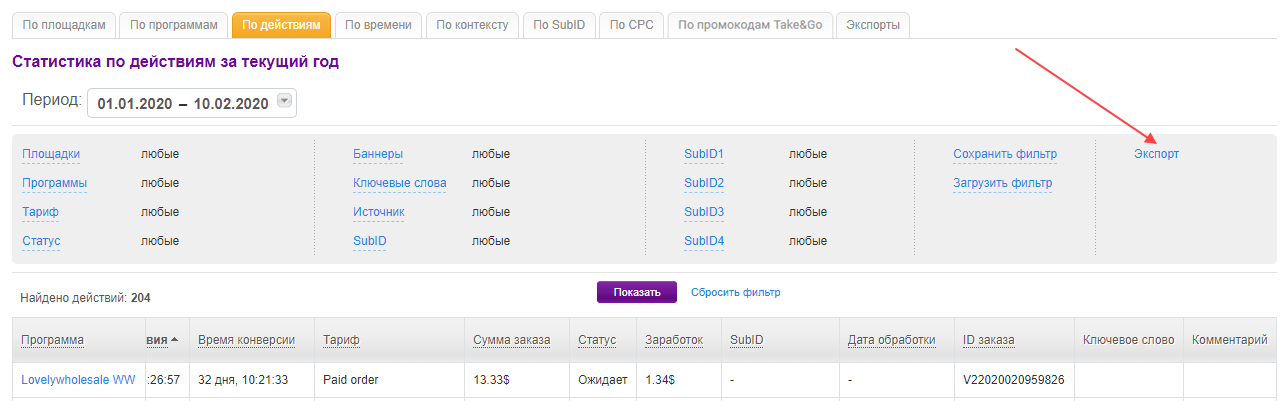Screen dimensions: 1286x401
Task: Open the period date range dropdown arrow
Action: coord(284,101)
